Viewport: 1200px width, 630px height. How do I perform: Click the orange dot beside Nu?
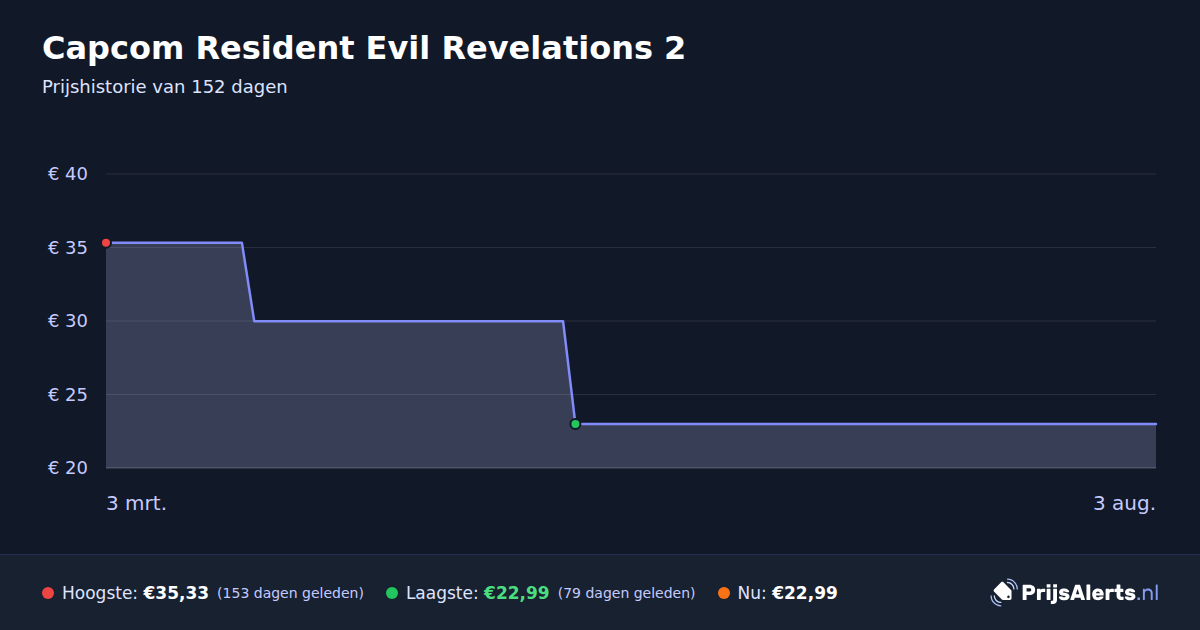pos(723,593)
